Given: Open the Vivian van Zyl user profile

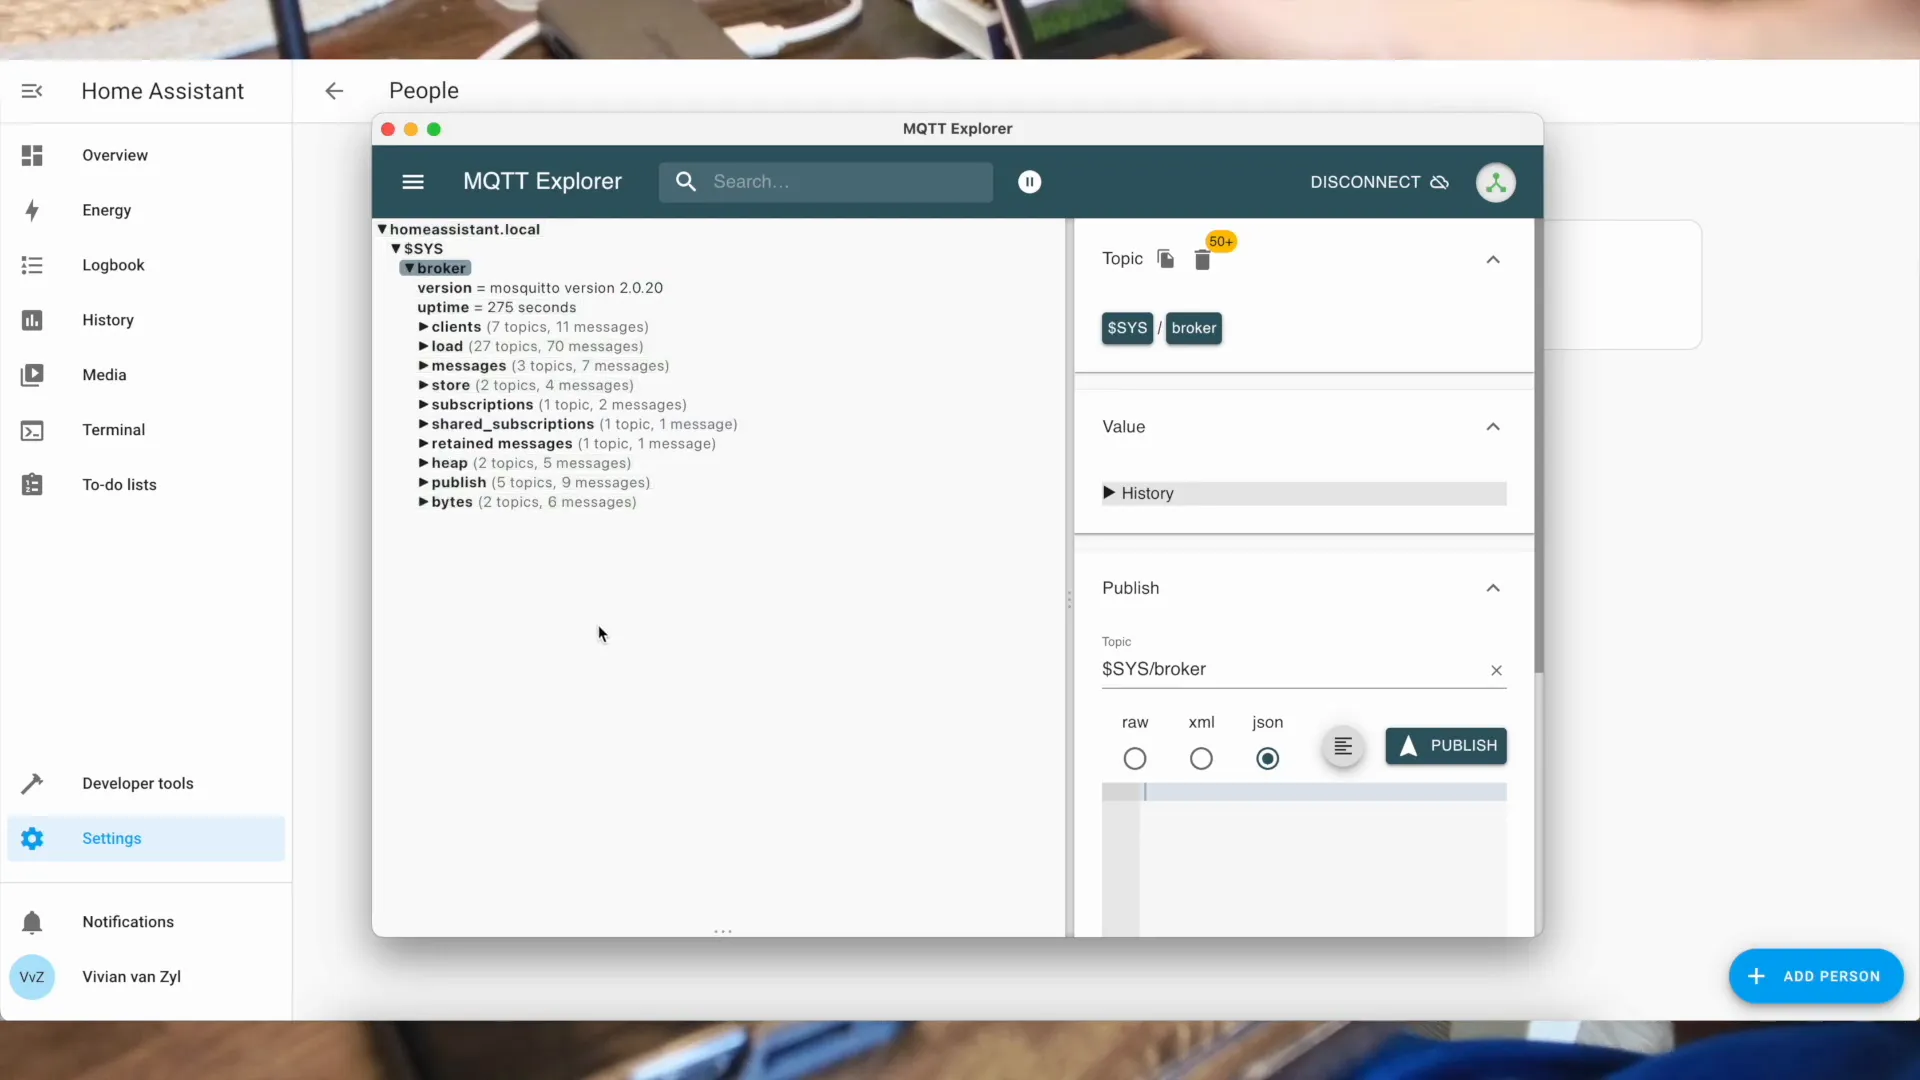Looking at the screenshot, I should coord(146,977).
